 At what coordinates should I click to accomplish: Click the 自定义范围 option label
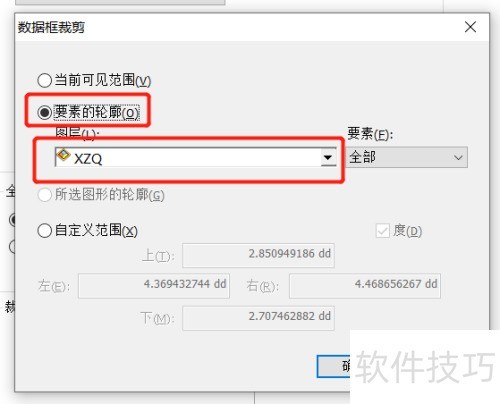[96, 230]
